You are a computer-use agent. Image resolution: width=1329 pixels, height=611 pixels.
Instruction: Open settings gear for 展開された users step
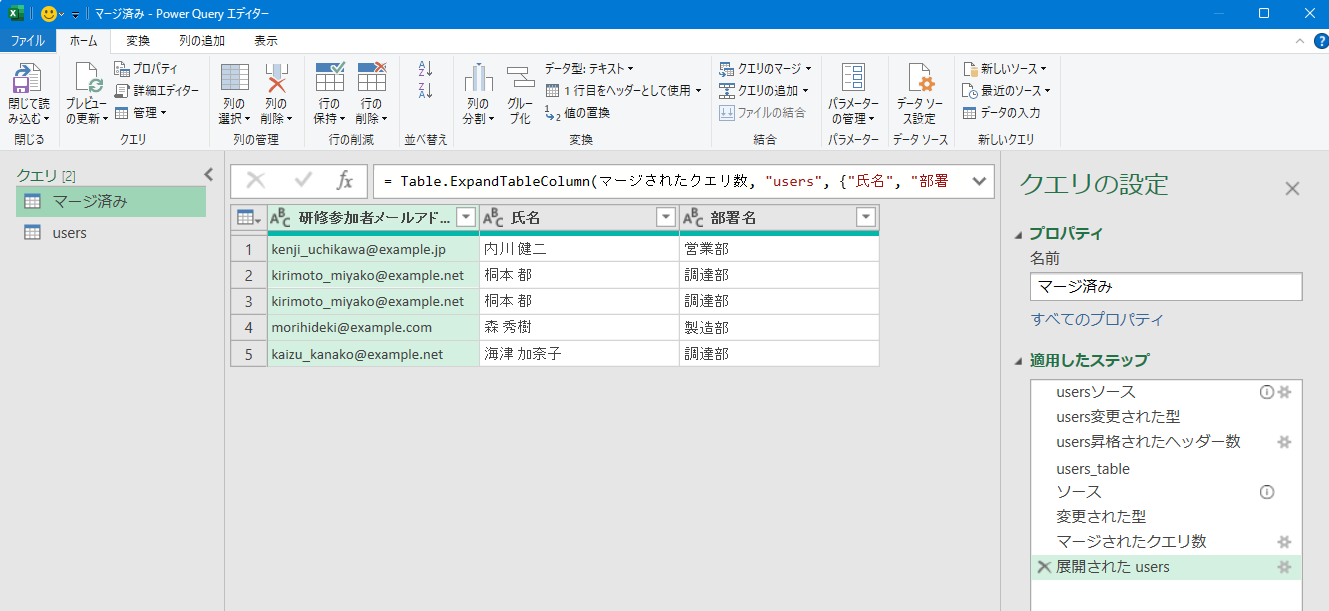1285,567
